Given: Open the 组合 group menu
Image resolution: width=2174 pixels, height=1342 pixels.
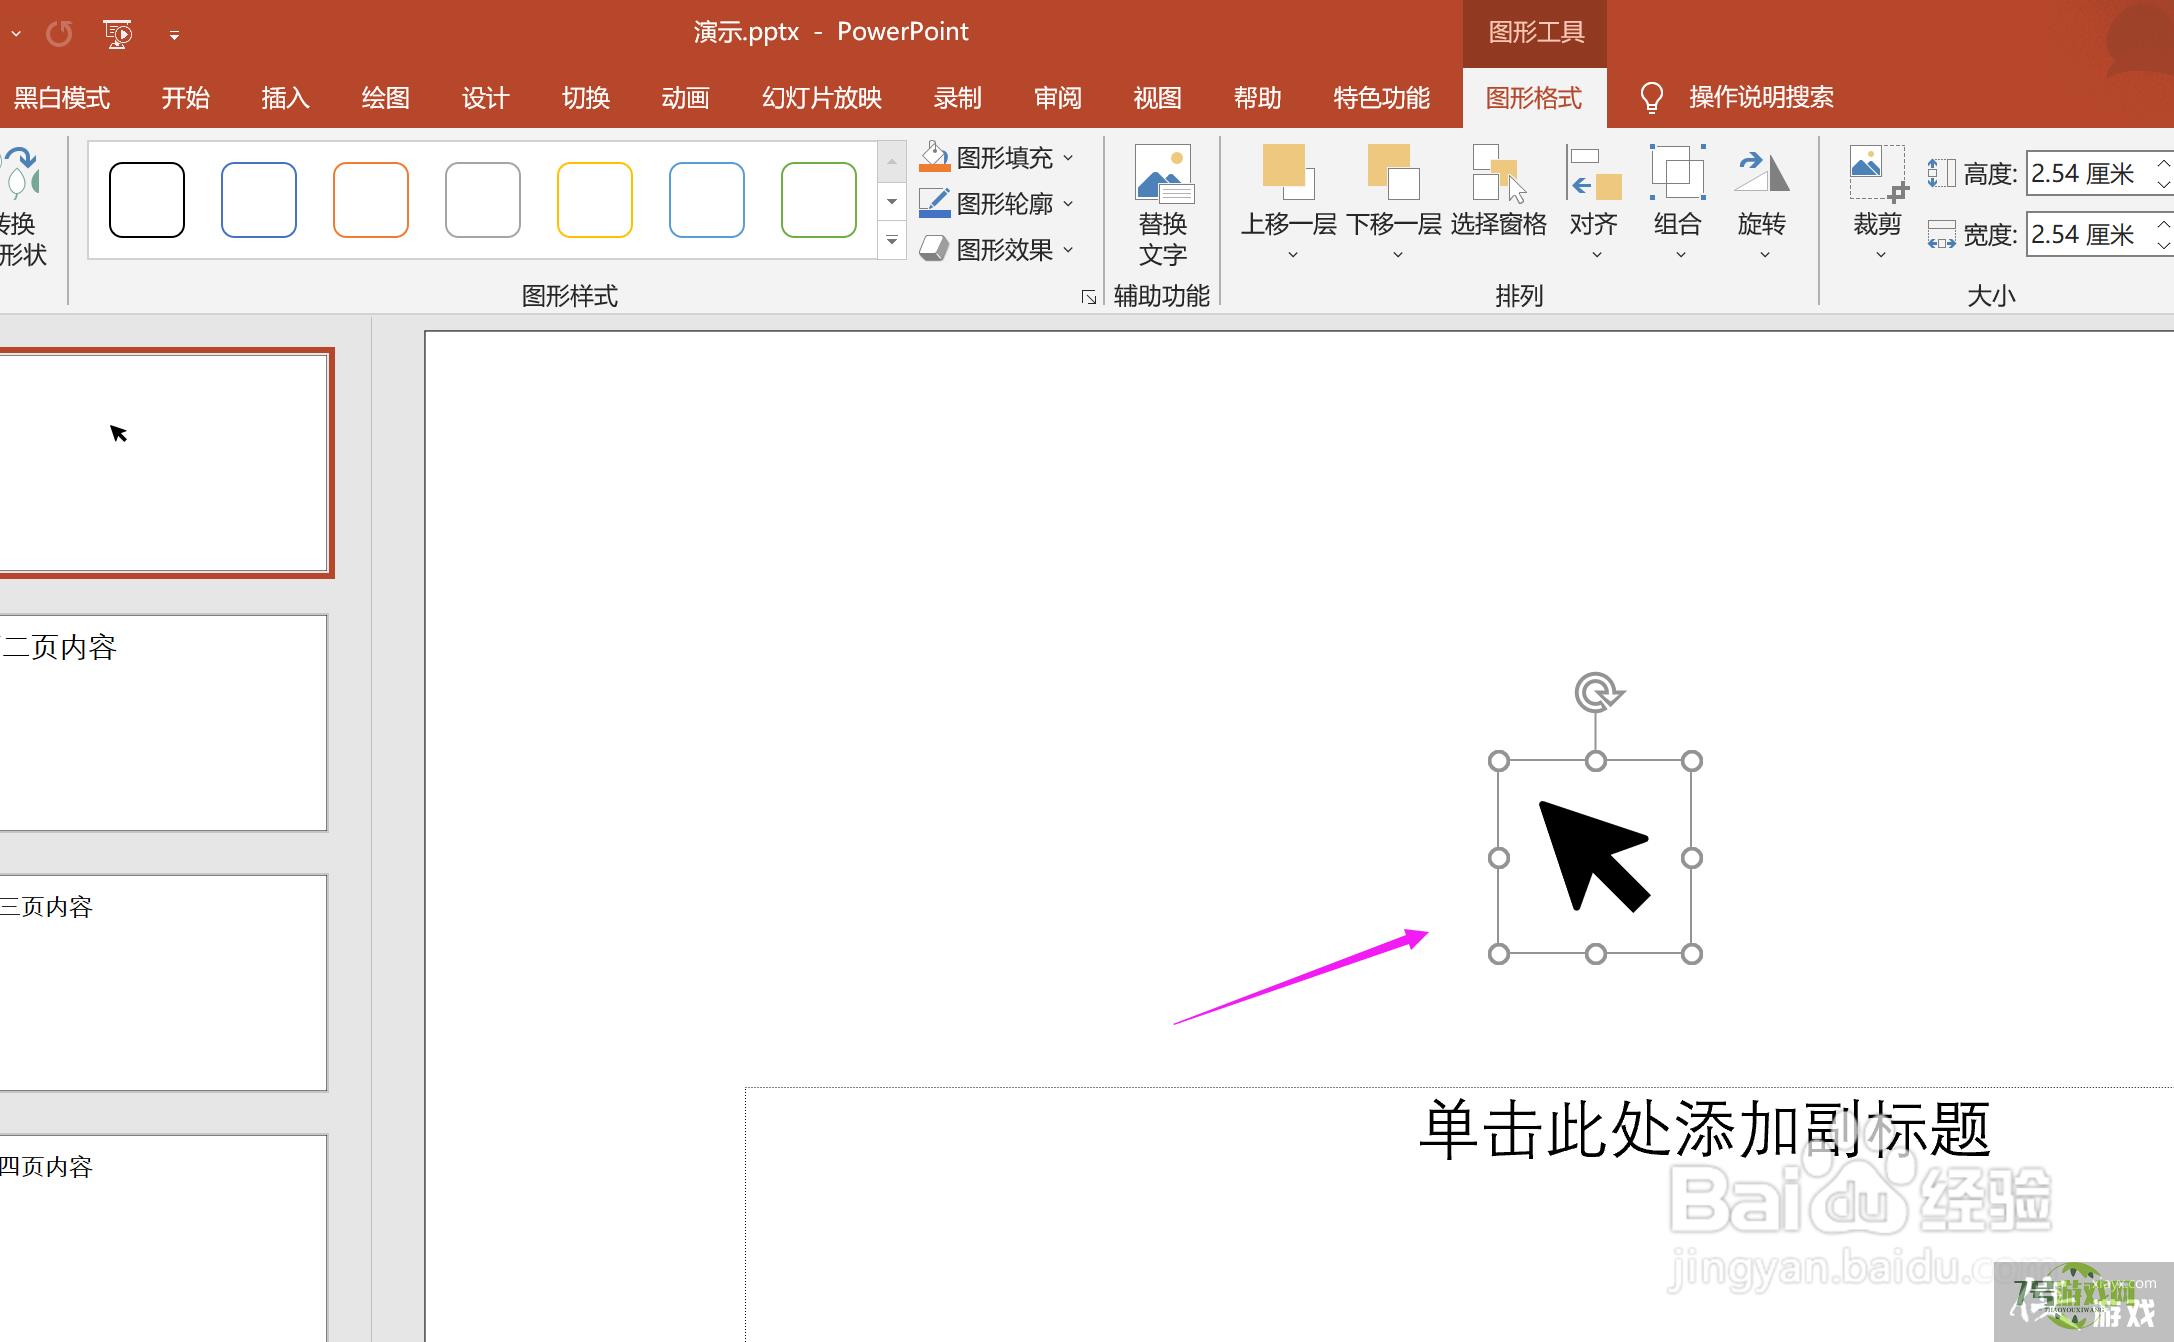Looking at the screenshot, I should (x=1678, y=203).
